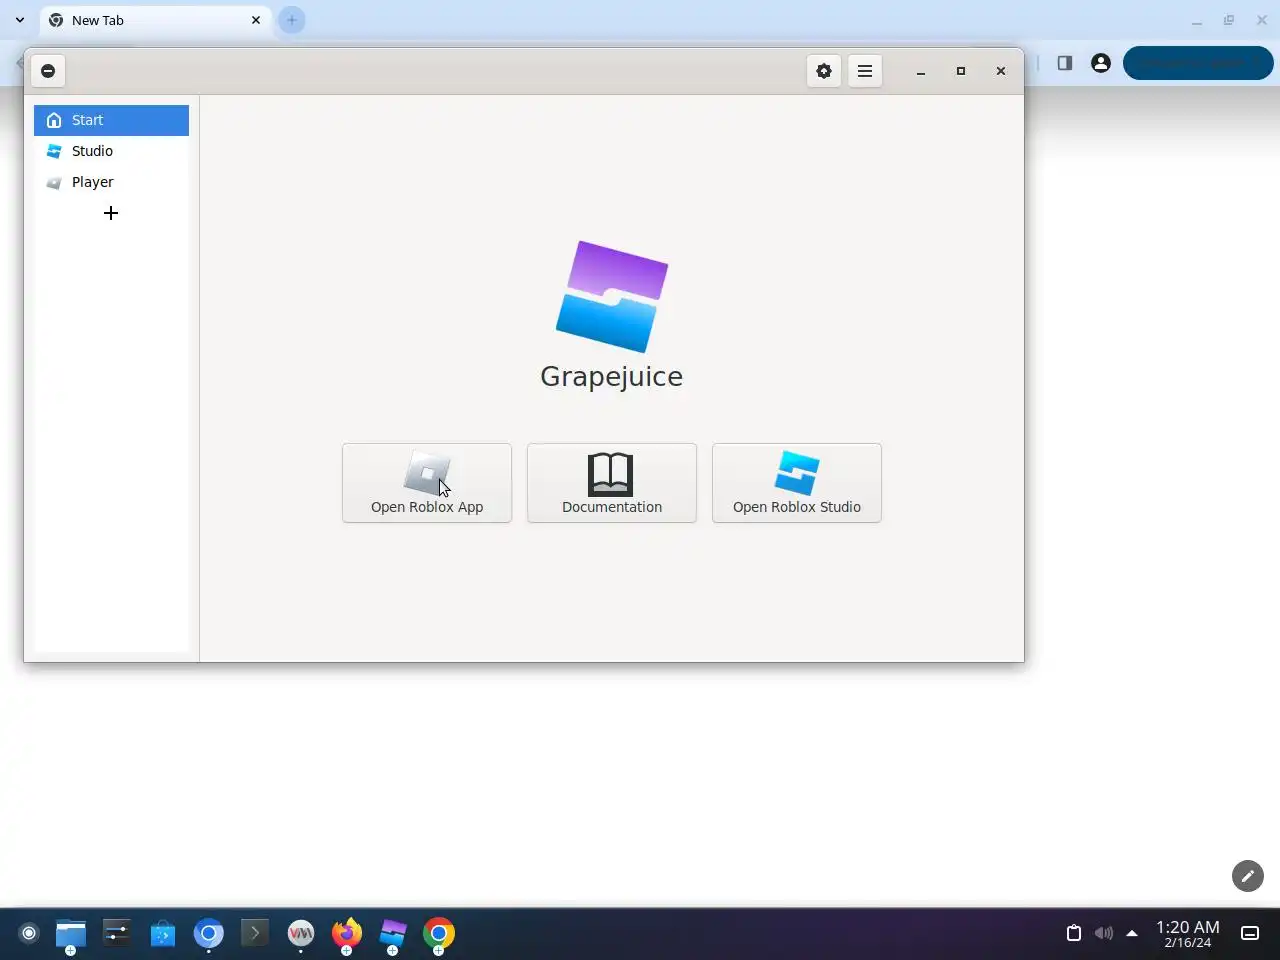
Task: Add a new prefix with plus icon
Action: 111,213
